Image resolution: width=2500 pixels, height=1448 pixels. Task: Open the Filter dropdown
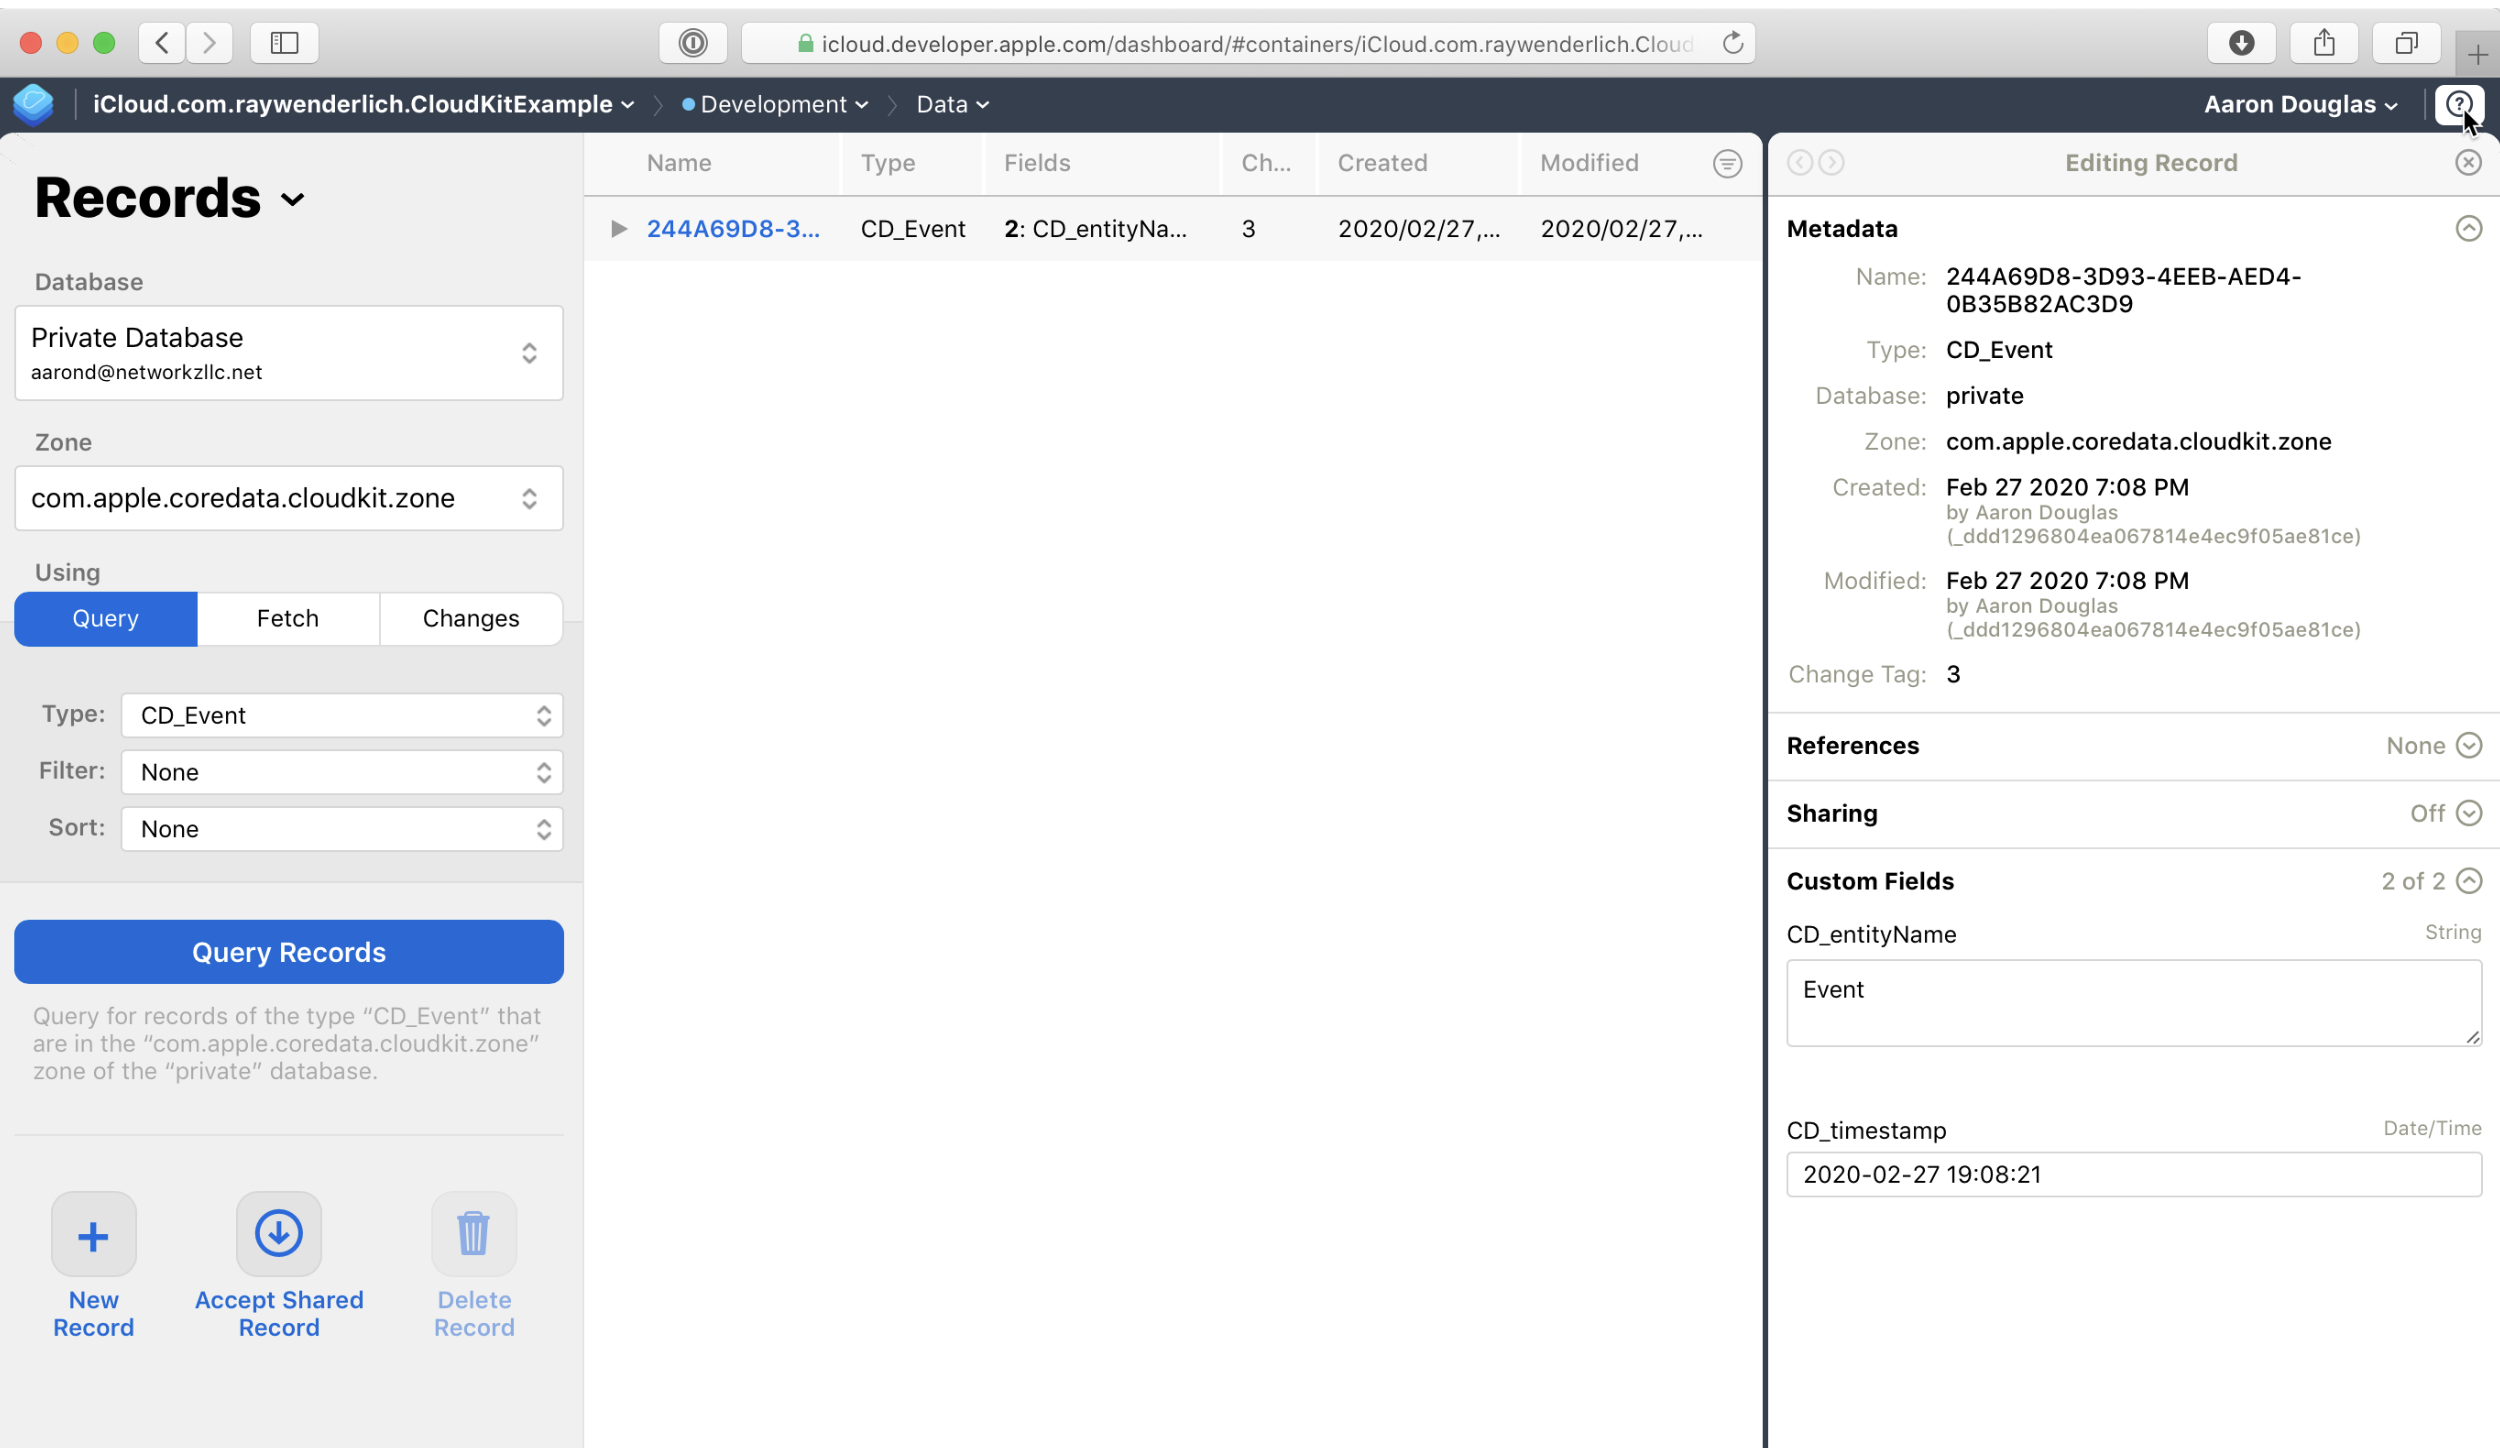coord(342,773)
